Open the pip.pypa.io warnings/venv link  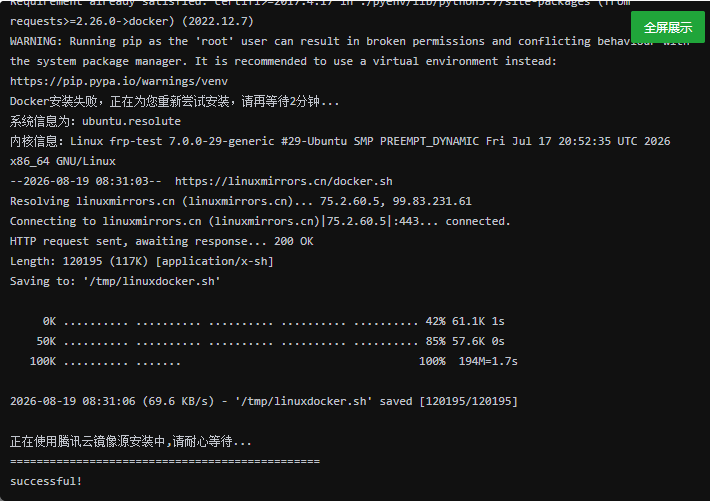tap(119, 81)
